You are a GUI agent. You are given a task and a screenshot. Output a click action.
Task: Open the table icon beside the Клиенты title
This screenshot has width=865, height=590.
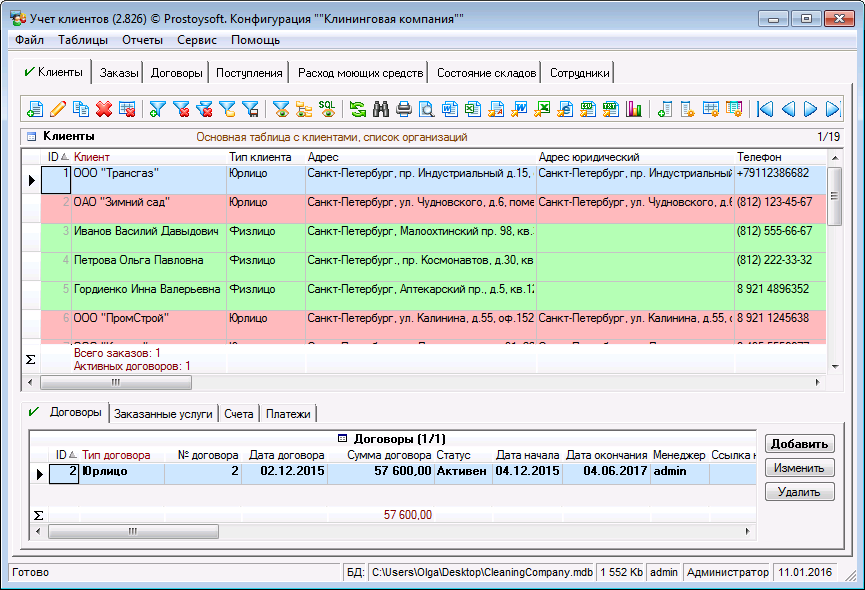[x=31, y=136]
